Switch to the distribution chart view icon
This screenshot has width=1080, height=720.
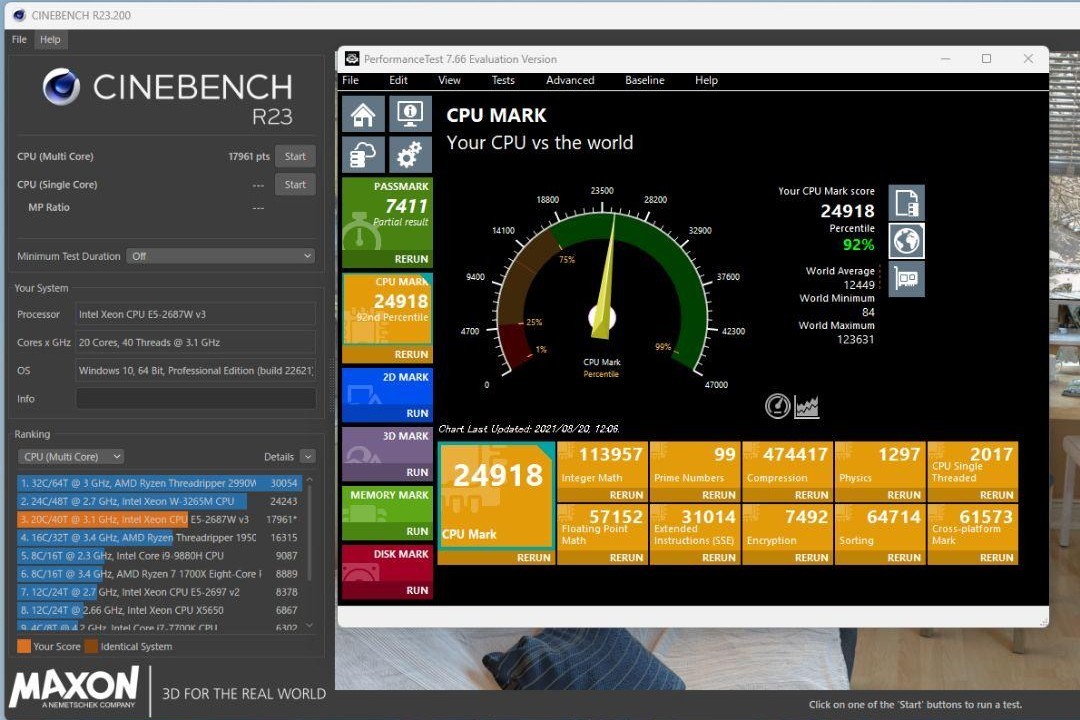pos(807,407)
